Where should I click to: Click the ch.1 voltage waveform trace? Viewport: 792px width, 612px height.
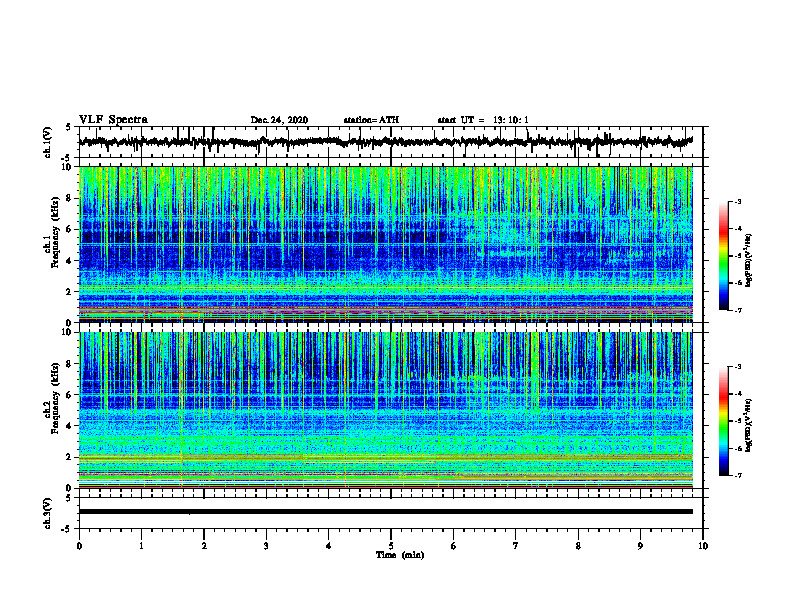click(386, 142)
